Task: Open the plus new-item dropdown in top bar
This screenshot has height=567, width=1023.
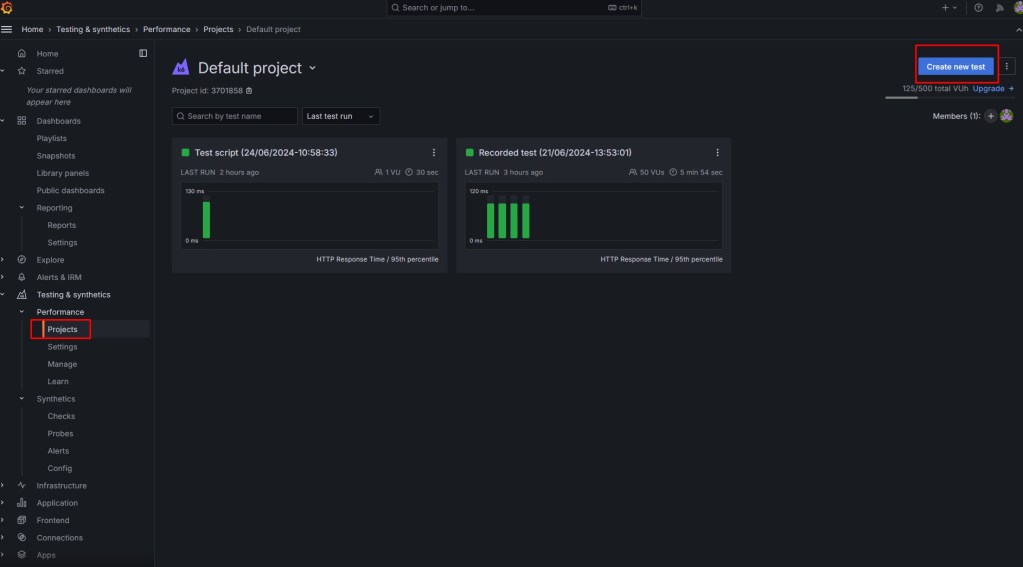Action: pyautogui.click(x=948, y=8)
